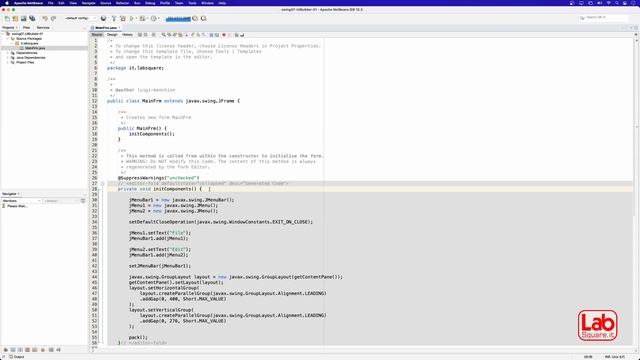Click the Save All toolbar icon
The image size is (640, 360).
[32, 18]
